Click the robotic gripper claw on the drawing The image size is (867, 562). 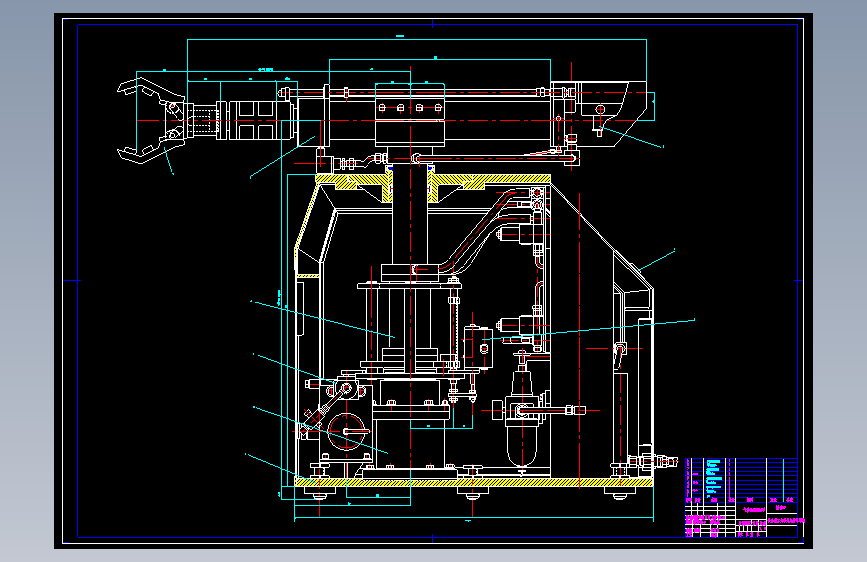coord(152,121)
